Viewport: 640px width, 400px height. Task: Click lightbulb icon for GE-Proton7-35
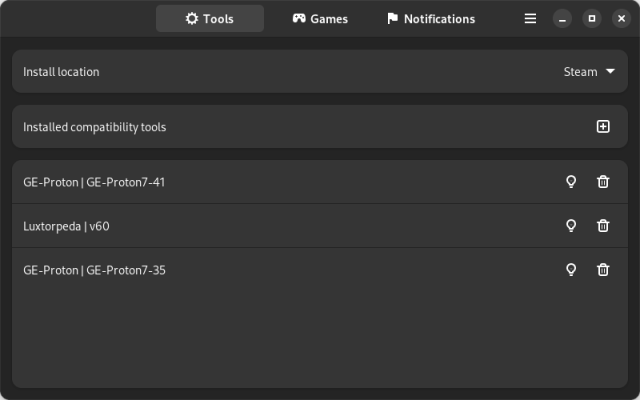[571, 270]
